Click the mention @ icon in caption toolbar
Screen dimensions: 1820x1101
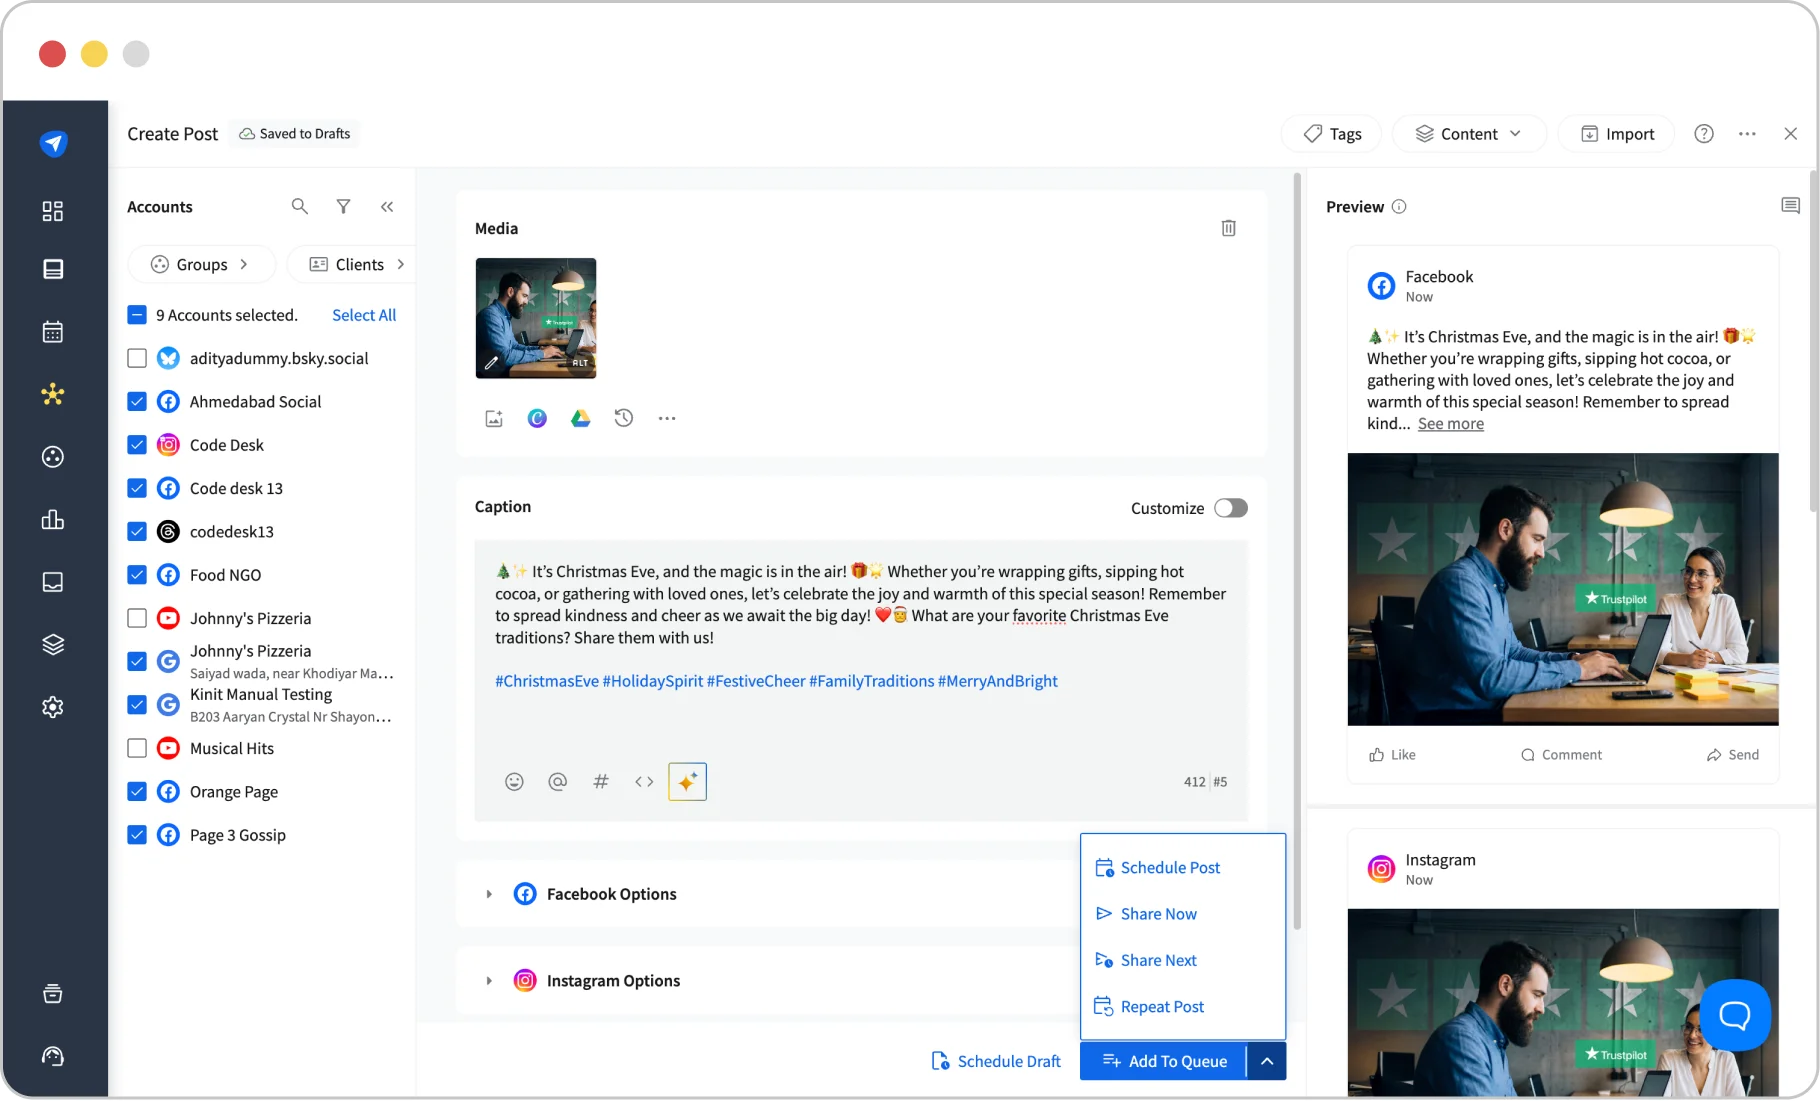click(558, 782)
